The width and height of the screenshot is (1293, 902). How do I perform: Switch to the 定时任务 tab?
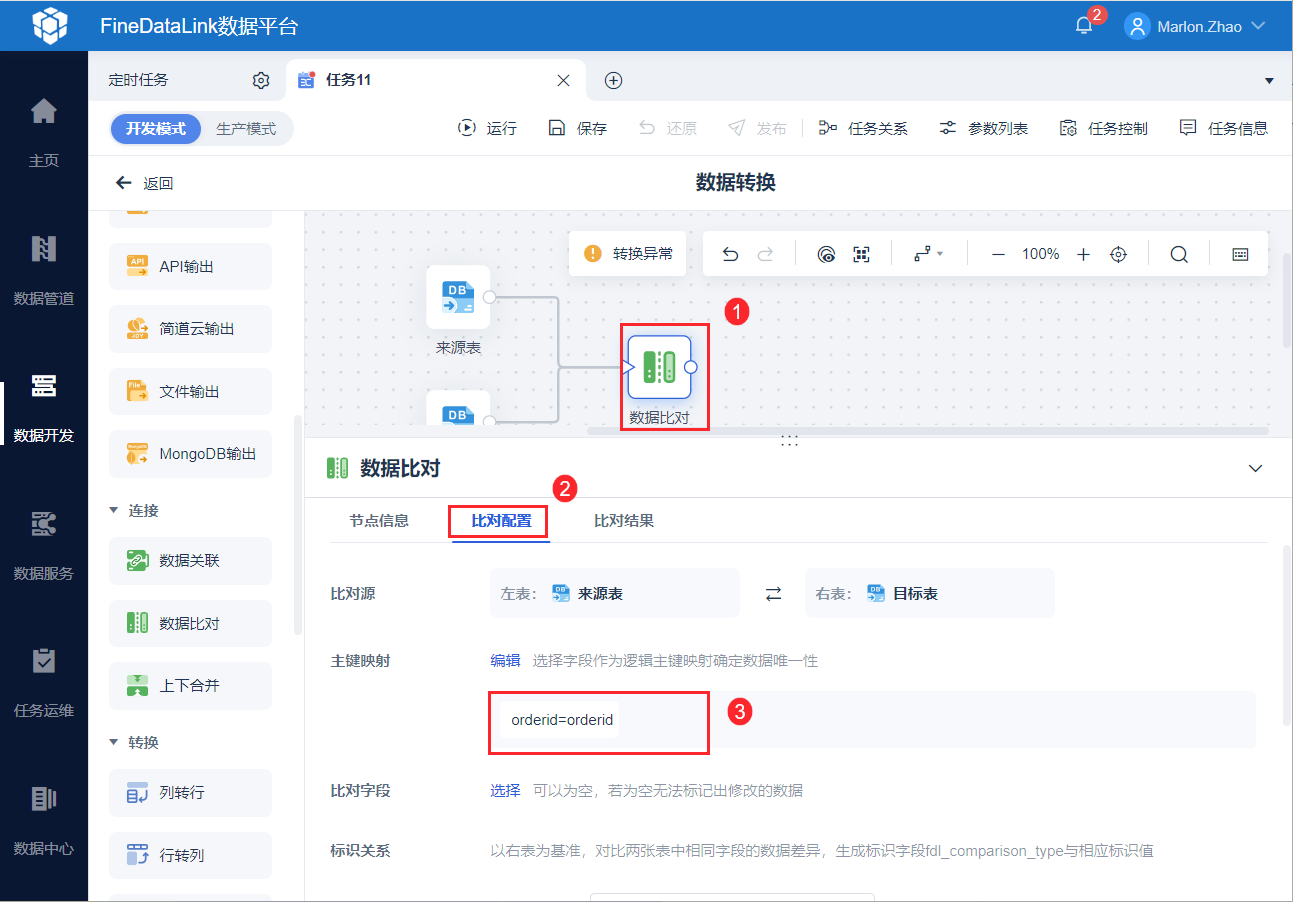coord(139,80)
